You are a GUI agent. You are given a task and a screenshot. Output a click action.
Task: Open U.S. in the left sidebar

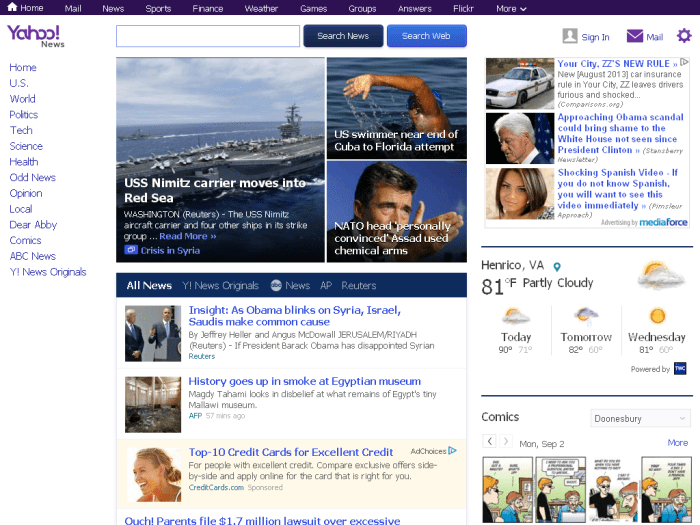[19, 83]
